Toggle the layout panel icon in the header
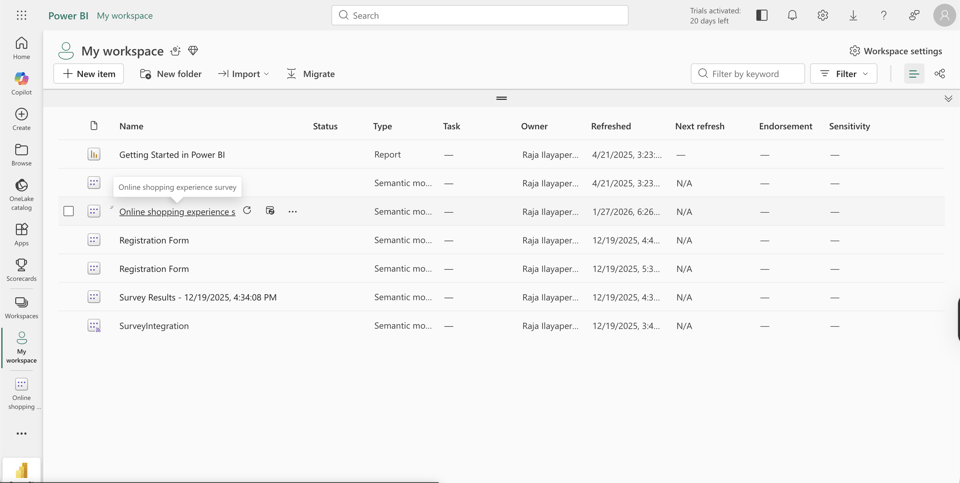960x483 pixels. [x=762, y=15]
